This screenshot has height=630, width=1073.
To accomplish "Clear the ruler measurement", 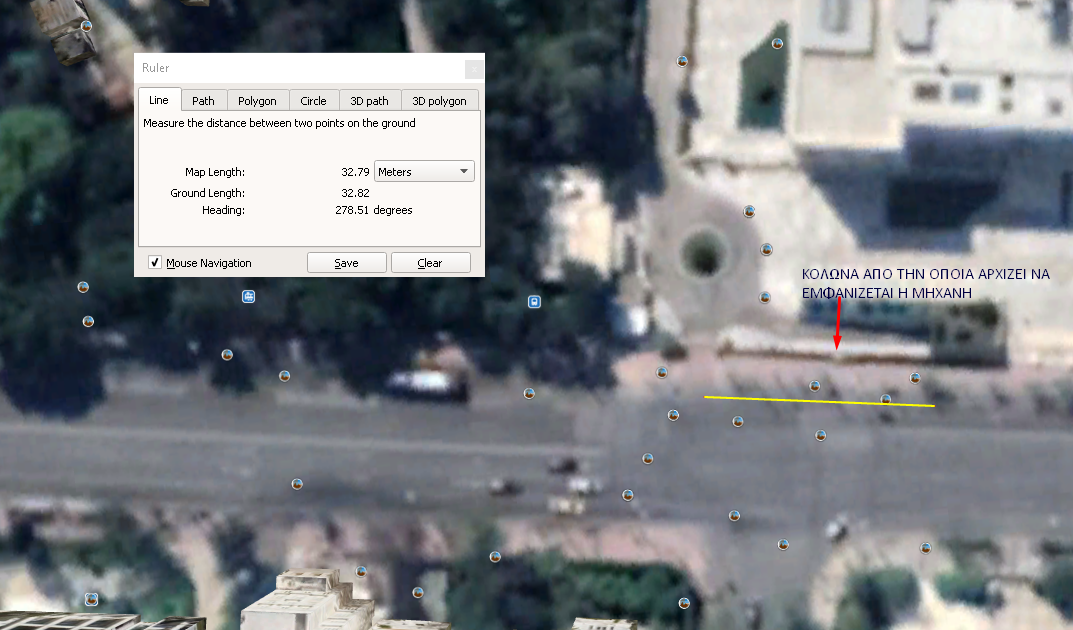I will pyautogui.click(x=430, y=263).
